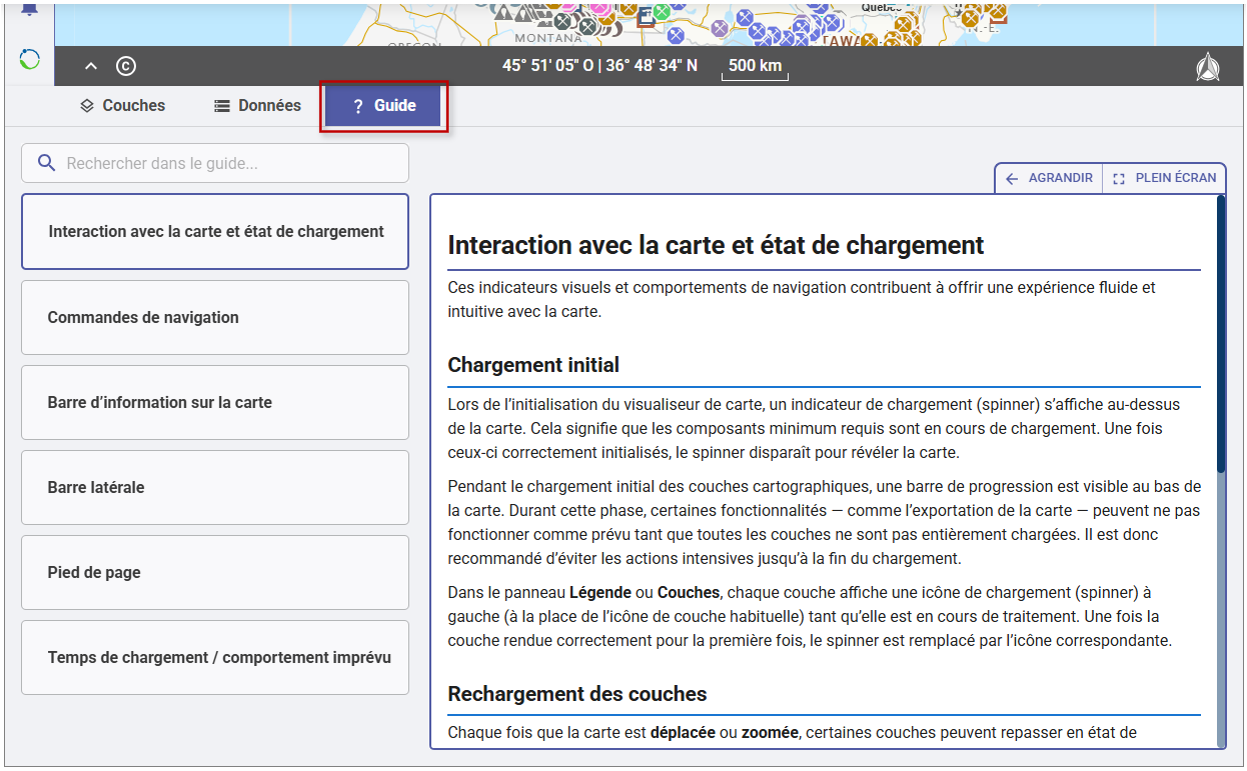The width and height of the screenshot is (1247, 771).
Task: Toggle the 500 km scale bar
Action: tap(755, 67)
